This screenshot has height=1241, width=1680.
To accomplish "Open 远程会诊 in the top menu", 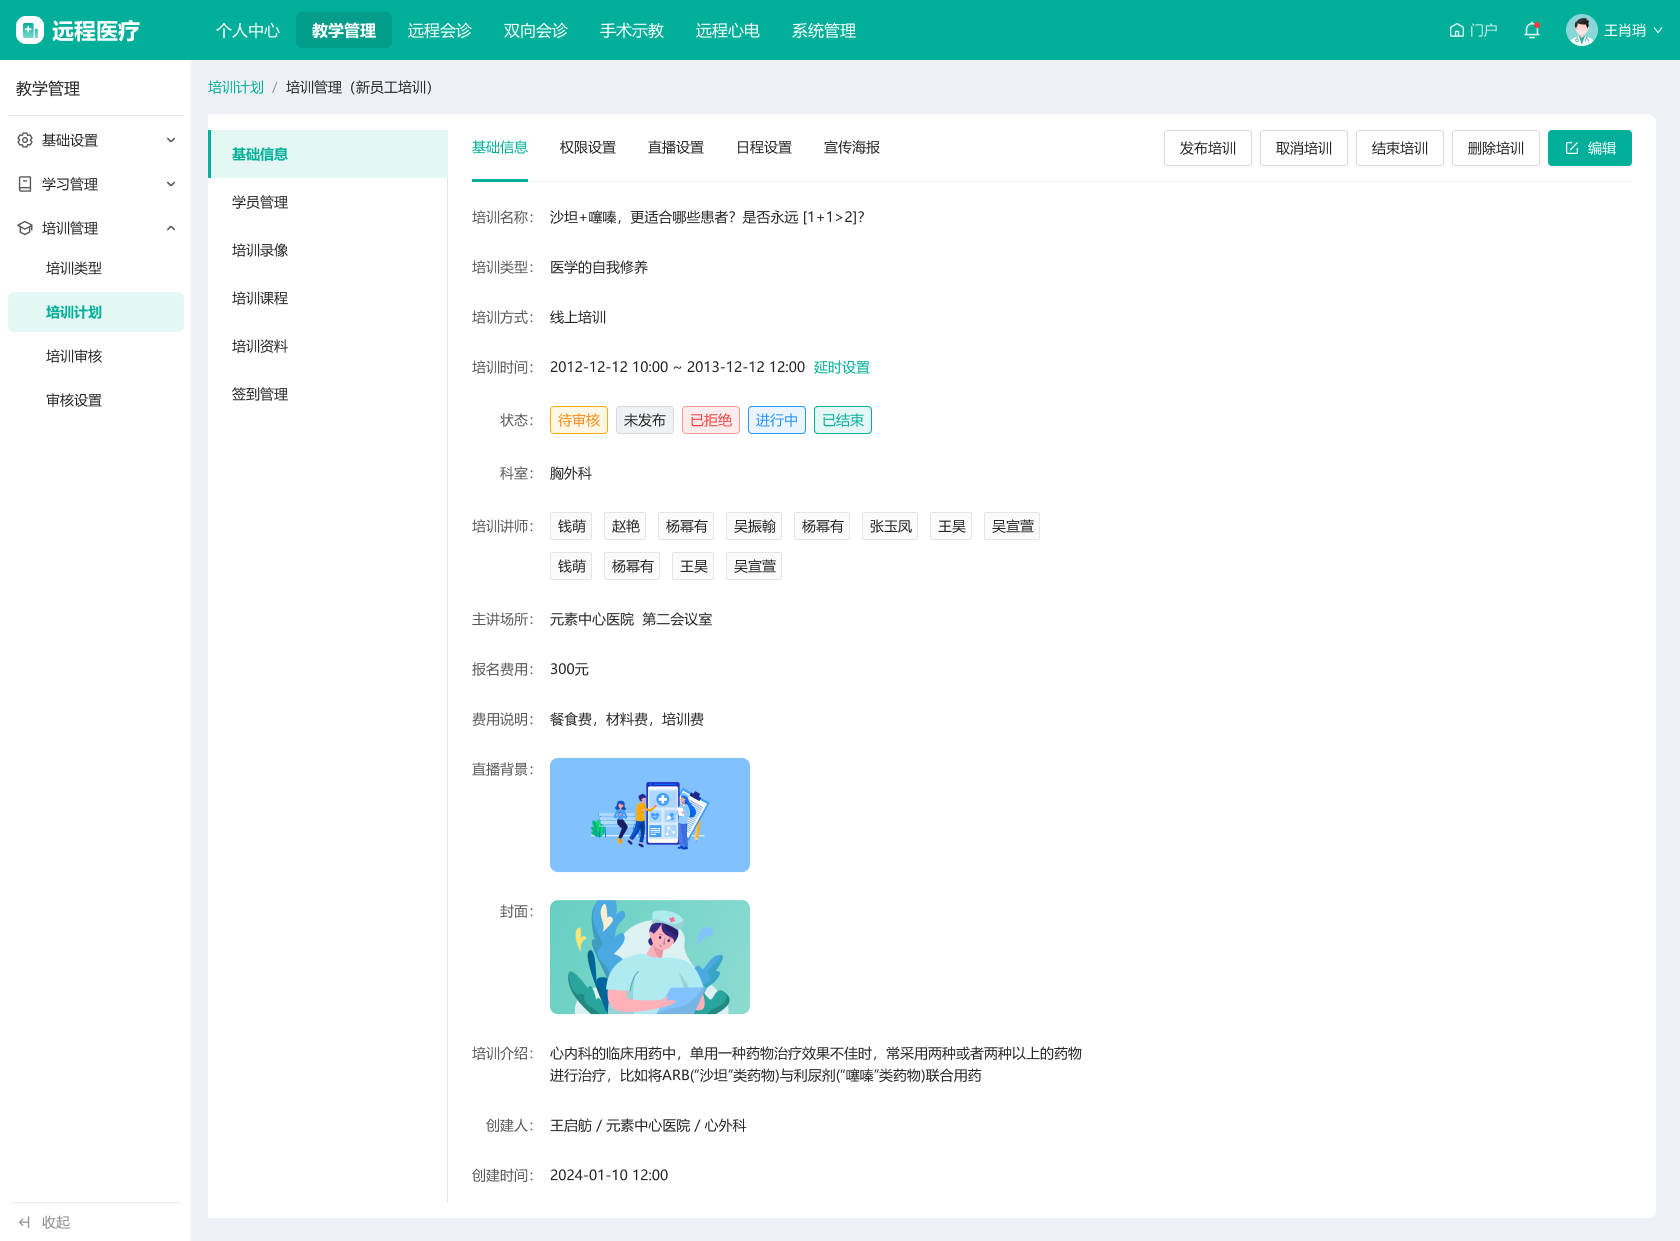I will coord(439,30).
